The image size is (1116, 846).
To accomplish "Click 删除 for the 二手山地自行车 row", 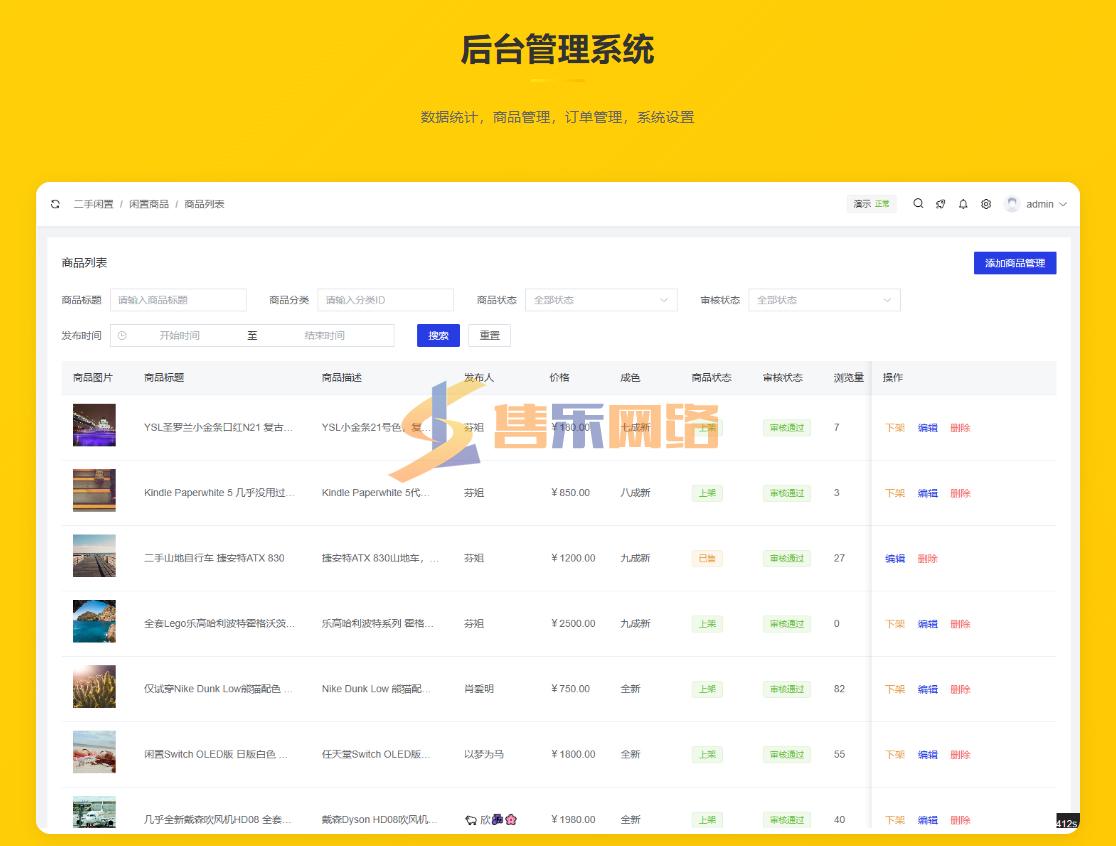I will click(927, 559).
